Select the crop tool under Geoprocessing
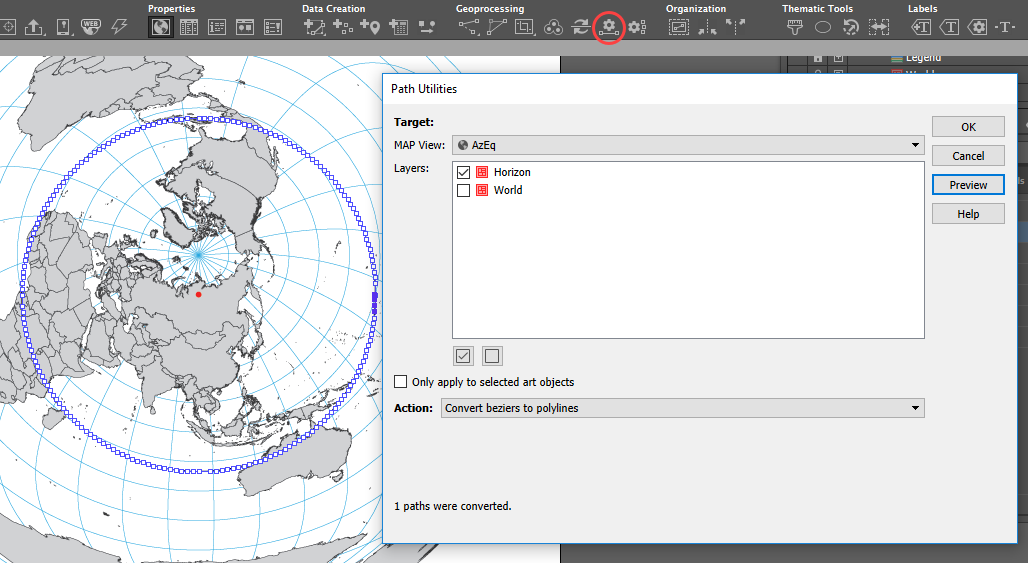The width and height of the screenshot is (1028, 563). pyautogui.click(x=524, y=27)
